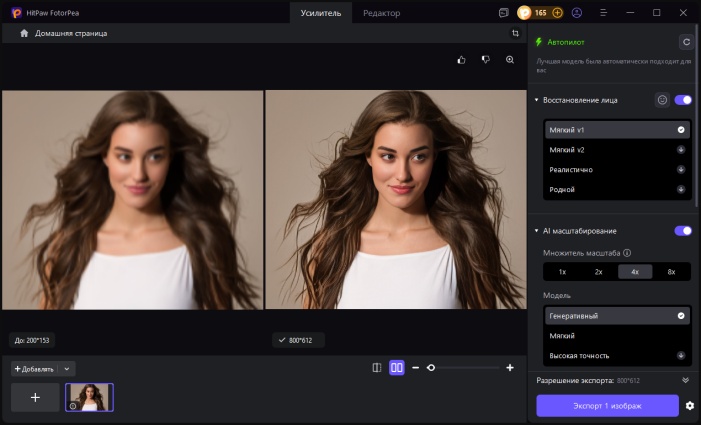Open the user account profile icon
The width and height of the screenshot is (701, 425).
click(576, 13)
